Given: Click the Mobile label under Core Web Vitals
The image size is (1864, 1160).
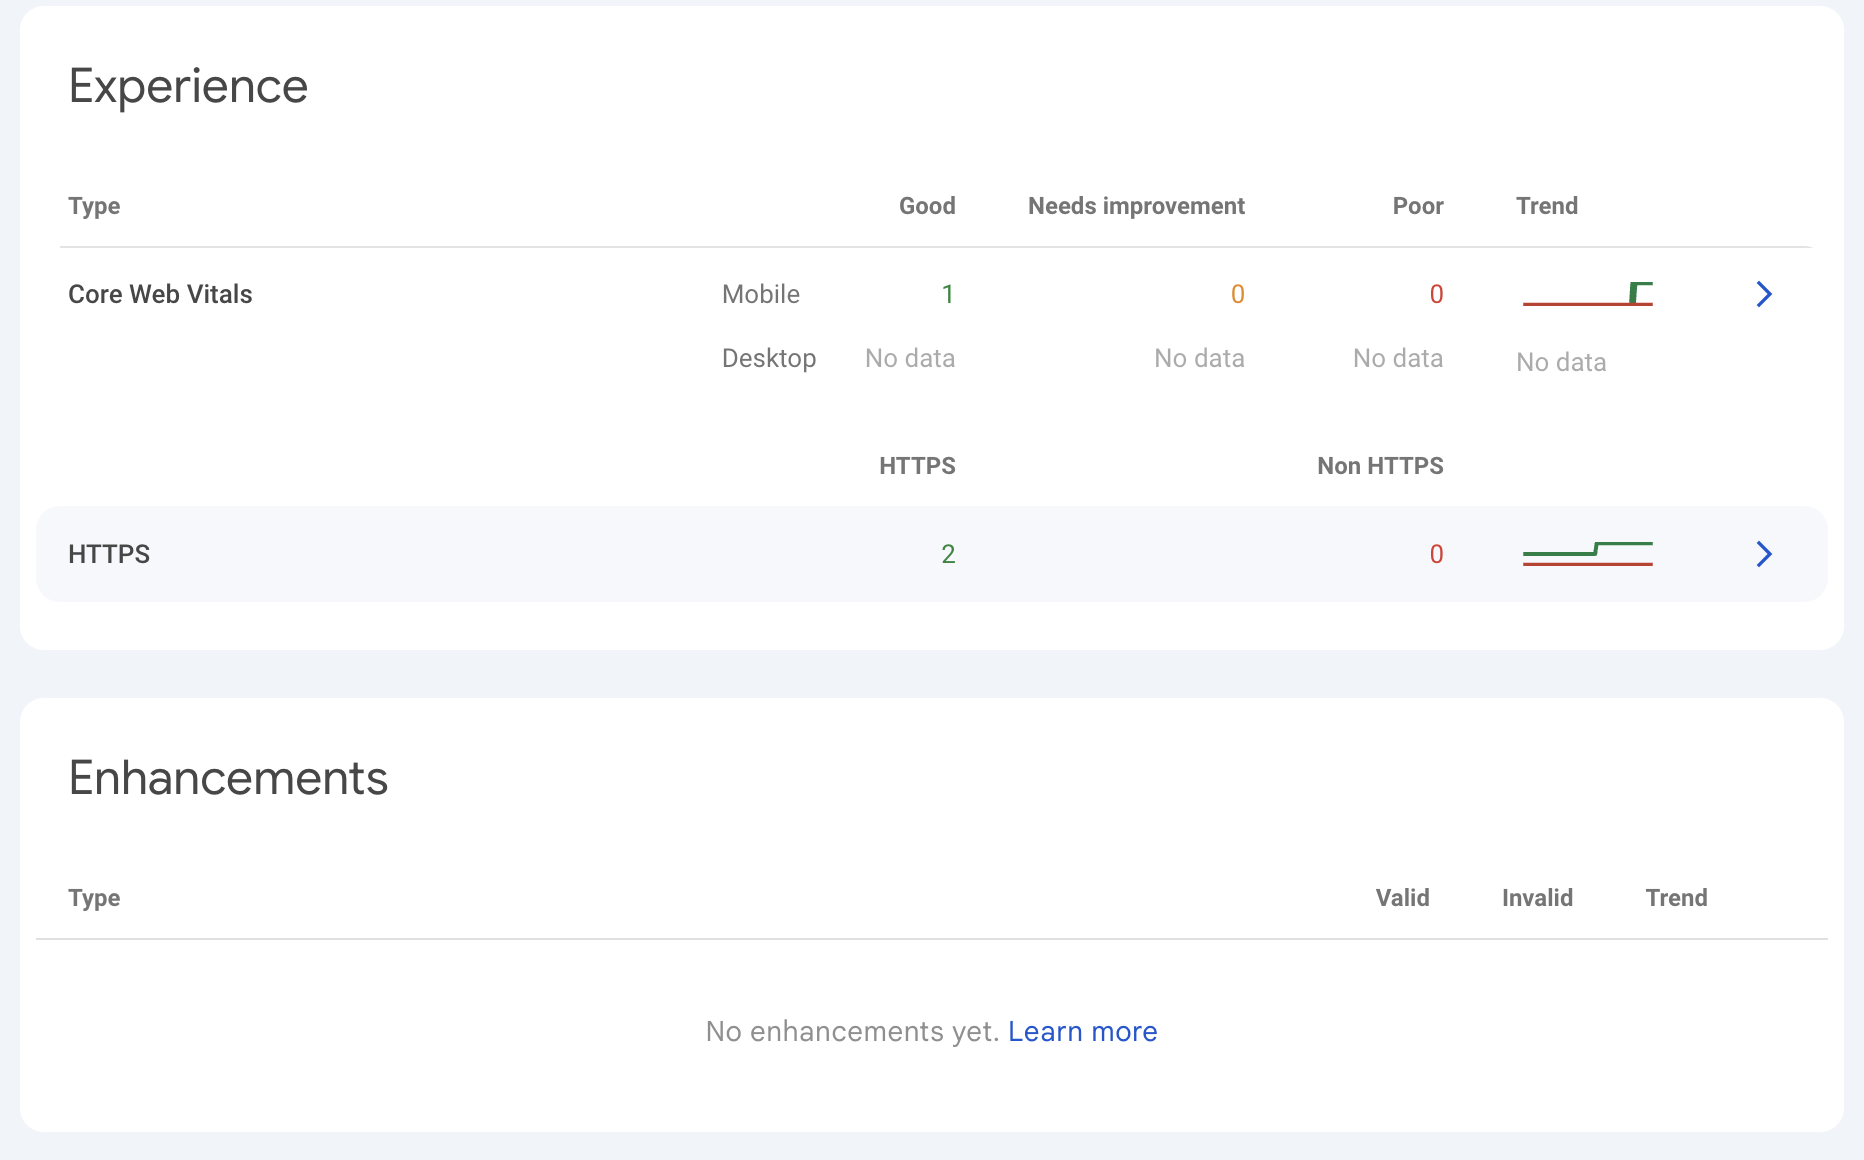Looking at the screenshot, I should (x=760, y=294).
